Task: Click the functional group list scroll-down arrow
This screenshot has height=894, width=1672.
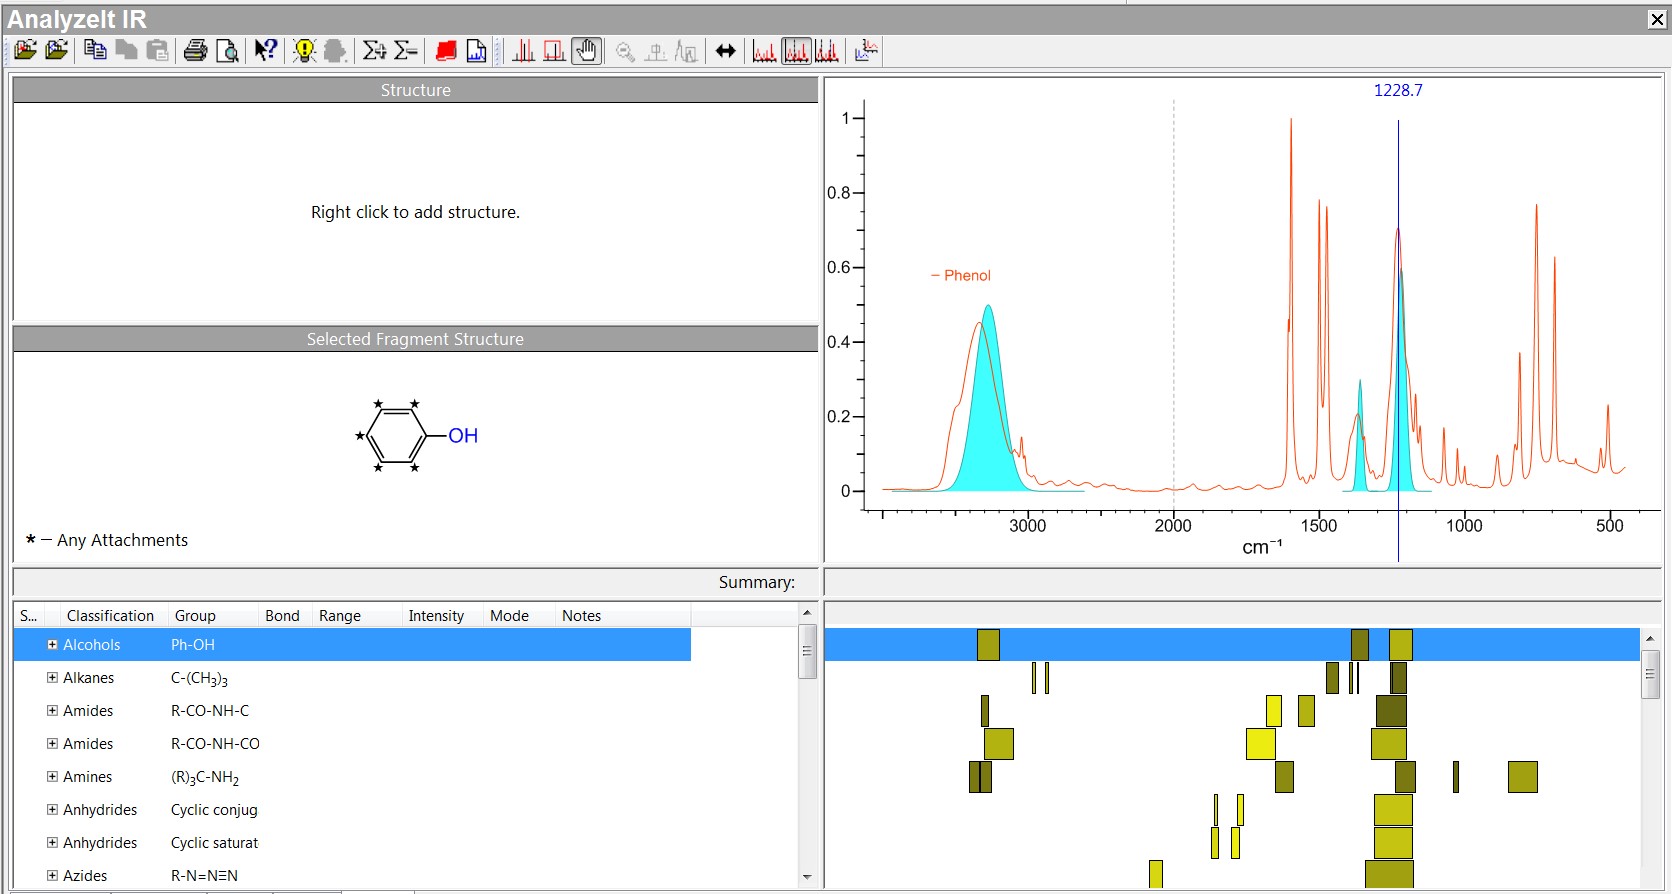Action: [x=807, y=877]
